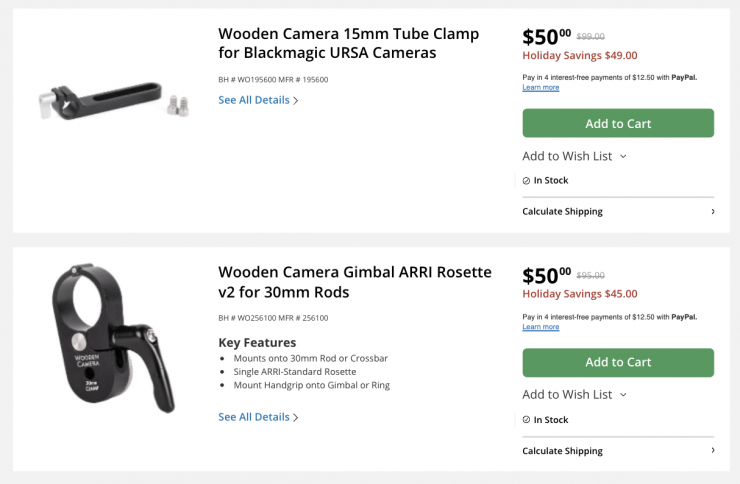Click the Gimbal ARRI Rosette product image
Viewport: 740px width, 484px height.
115,338
